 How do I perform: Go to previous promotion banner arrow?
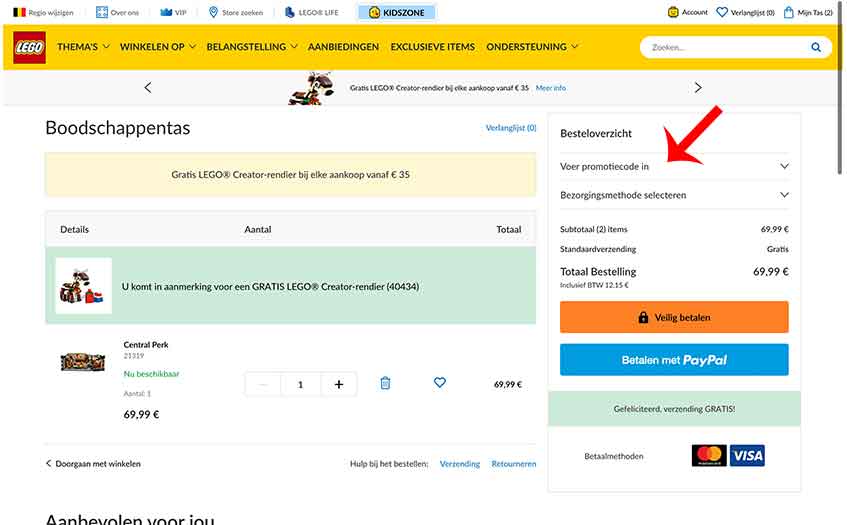[148, 88]
